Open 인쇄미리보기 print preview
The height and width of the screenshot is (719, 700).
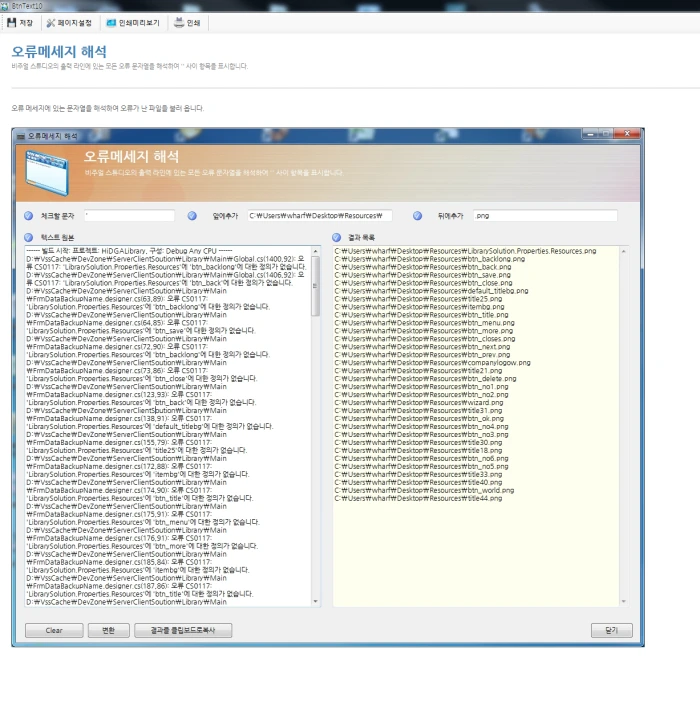pos(133,22)
